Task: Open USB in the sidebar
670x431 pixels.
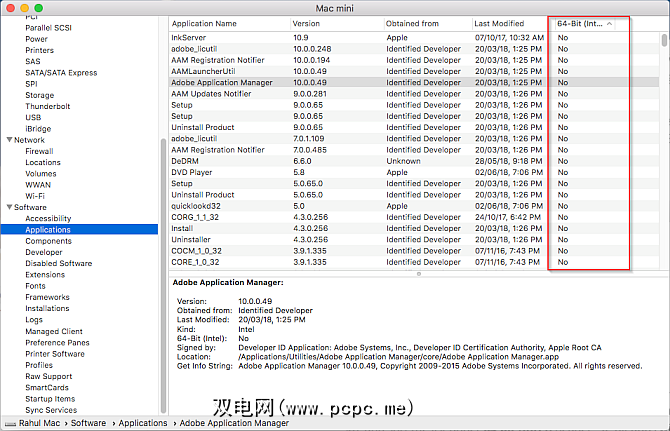Action: coord(33,117)
